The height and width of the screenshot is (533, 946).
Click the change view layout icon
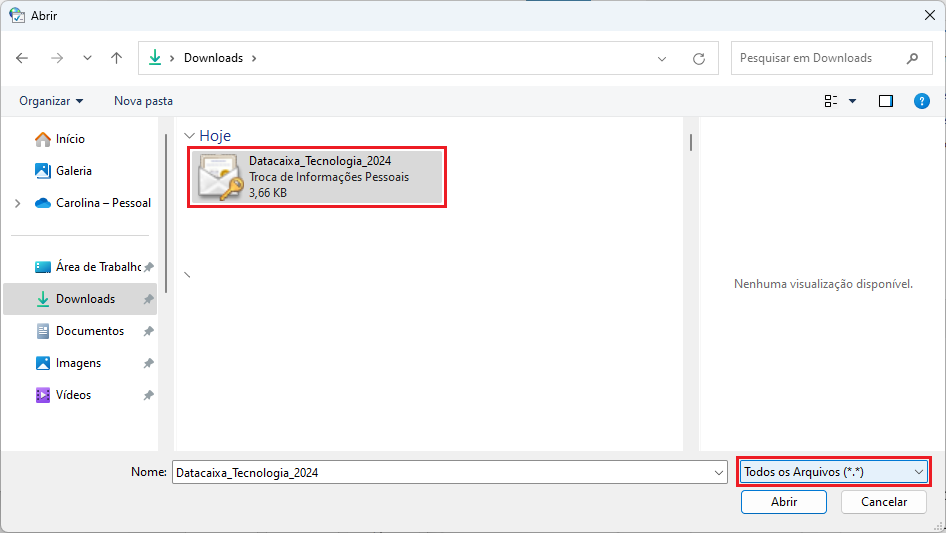click(x=831, y=101)
